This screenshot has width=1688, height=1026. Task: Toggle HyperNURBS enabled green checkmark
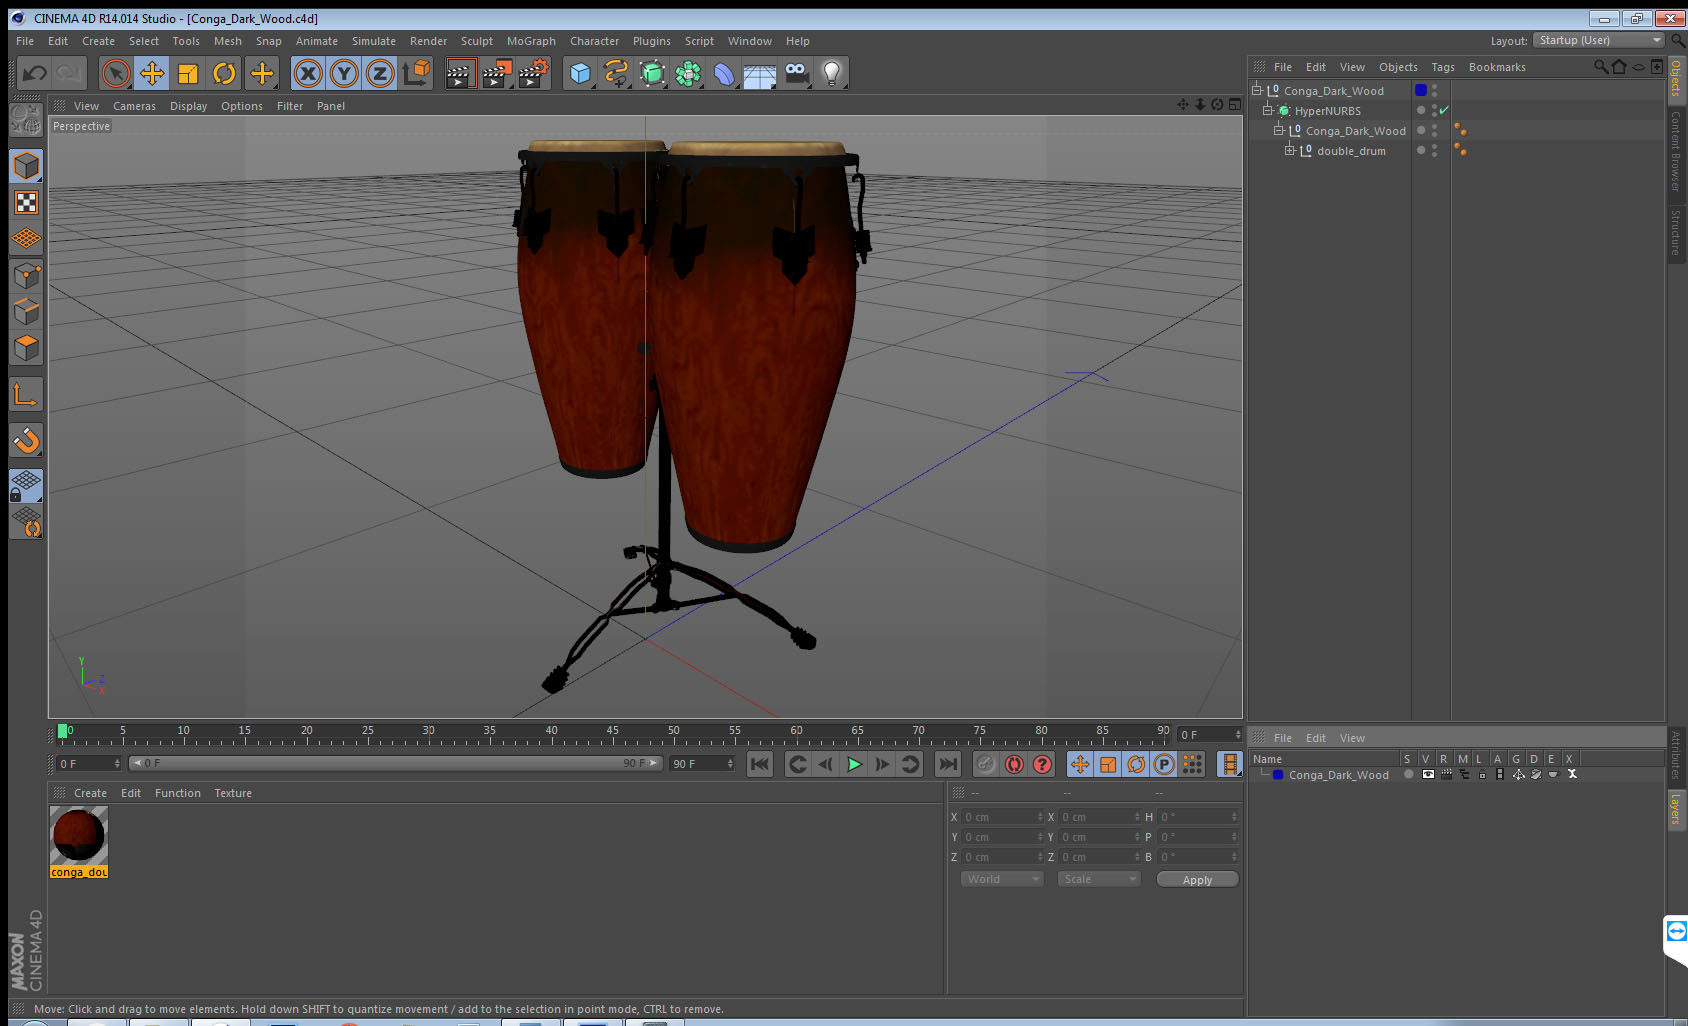coord(1444,110)
